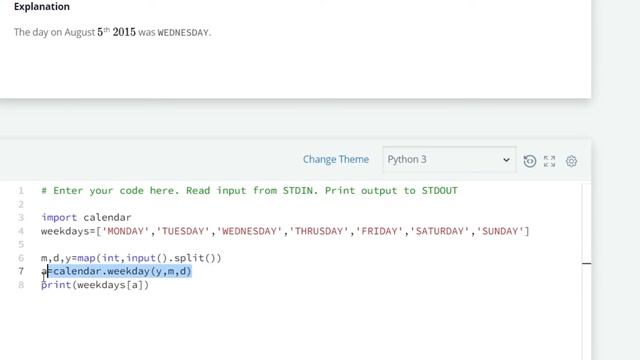Screen dimensions: 640x360
Task: Toggle fullscreen editor mode icon
Action: [x=549, y=161]
